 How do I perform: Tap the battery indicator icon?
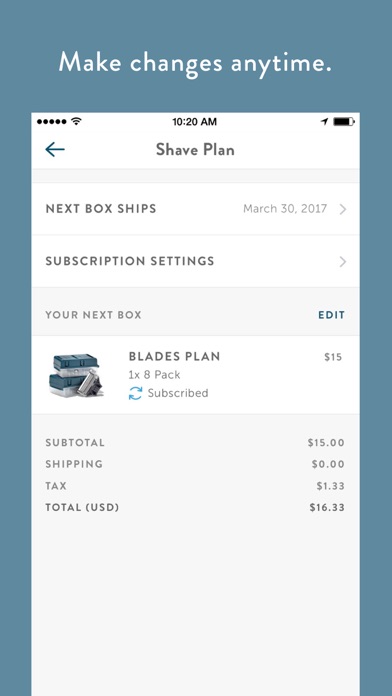click(344, 121)
